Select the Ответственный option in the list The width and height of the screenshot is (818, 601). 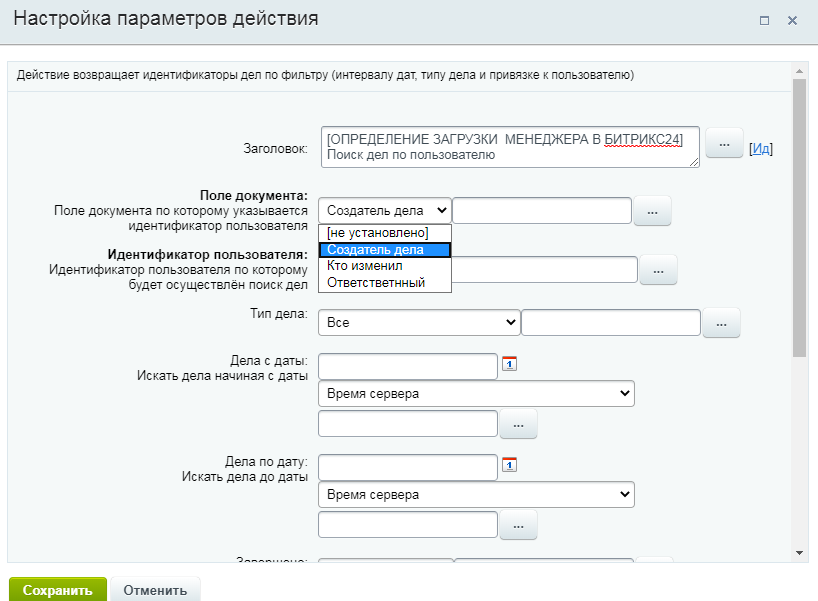(376, 283)
